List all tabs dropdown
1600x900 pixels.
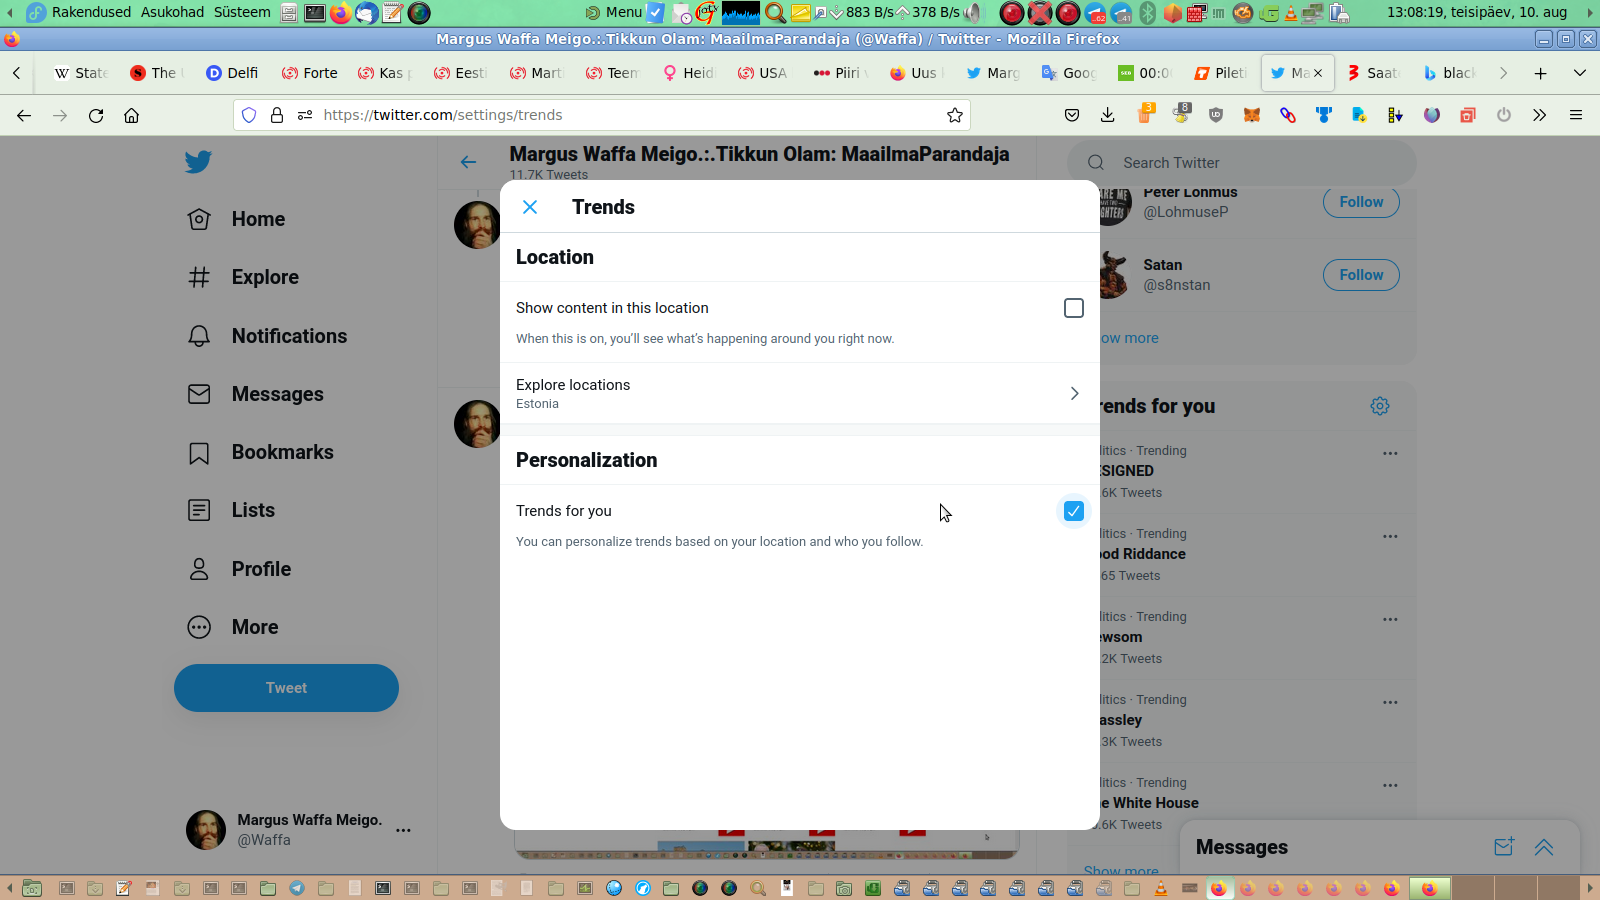pyautogui.click(x=1580, y=73)
